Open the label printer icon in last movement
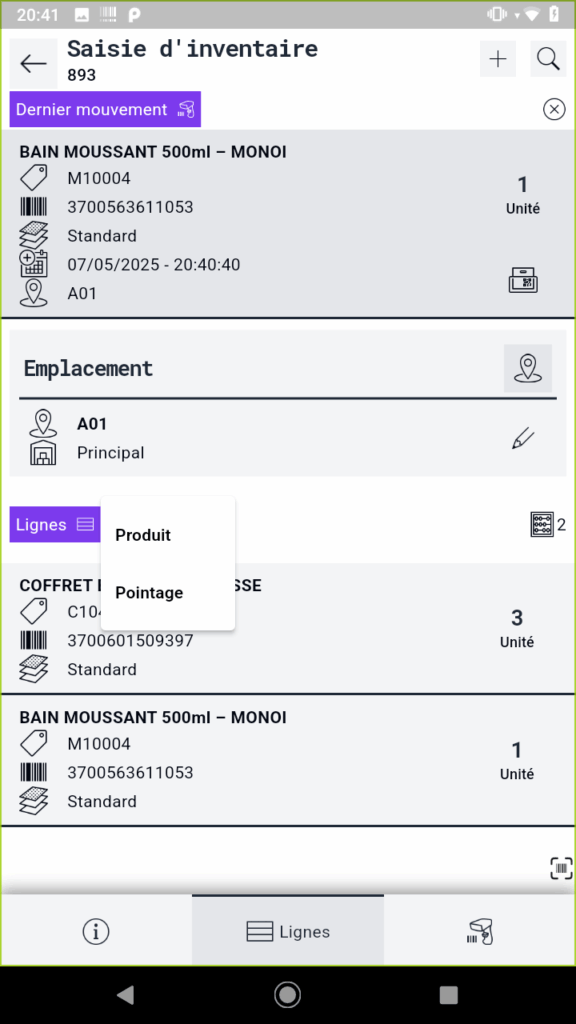576x1024 pixels. pyautogui.click(x=523, y=280)
